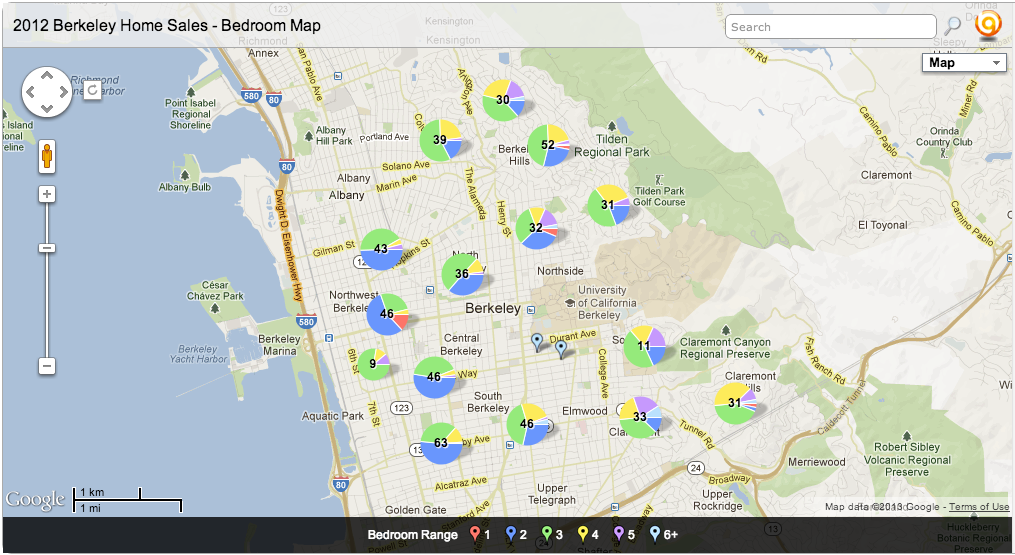Open the pie chart cluster labeled 36
1015x555 pixels.
click(x=462, y=274)
